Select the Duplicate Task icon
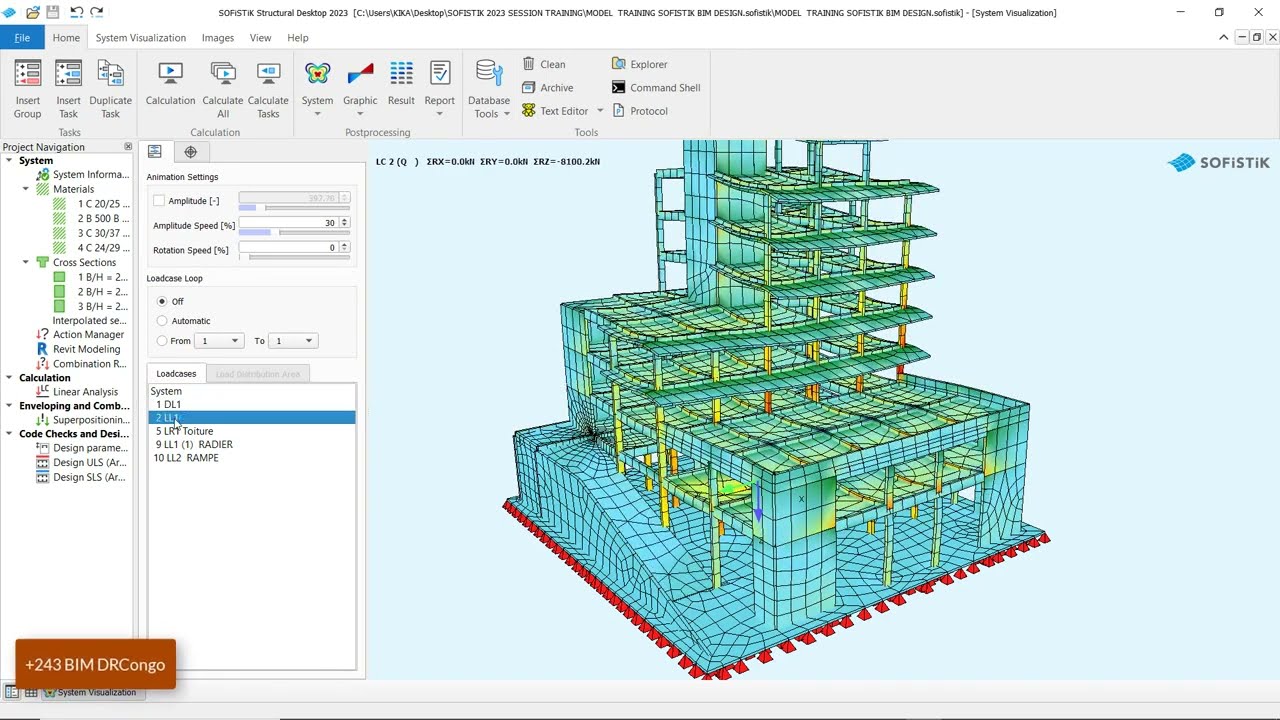Image resolution: width=1280 pixels, height=720 pixels. 110,74
